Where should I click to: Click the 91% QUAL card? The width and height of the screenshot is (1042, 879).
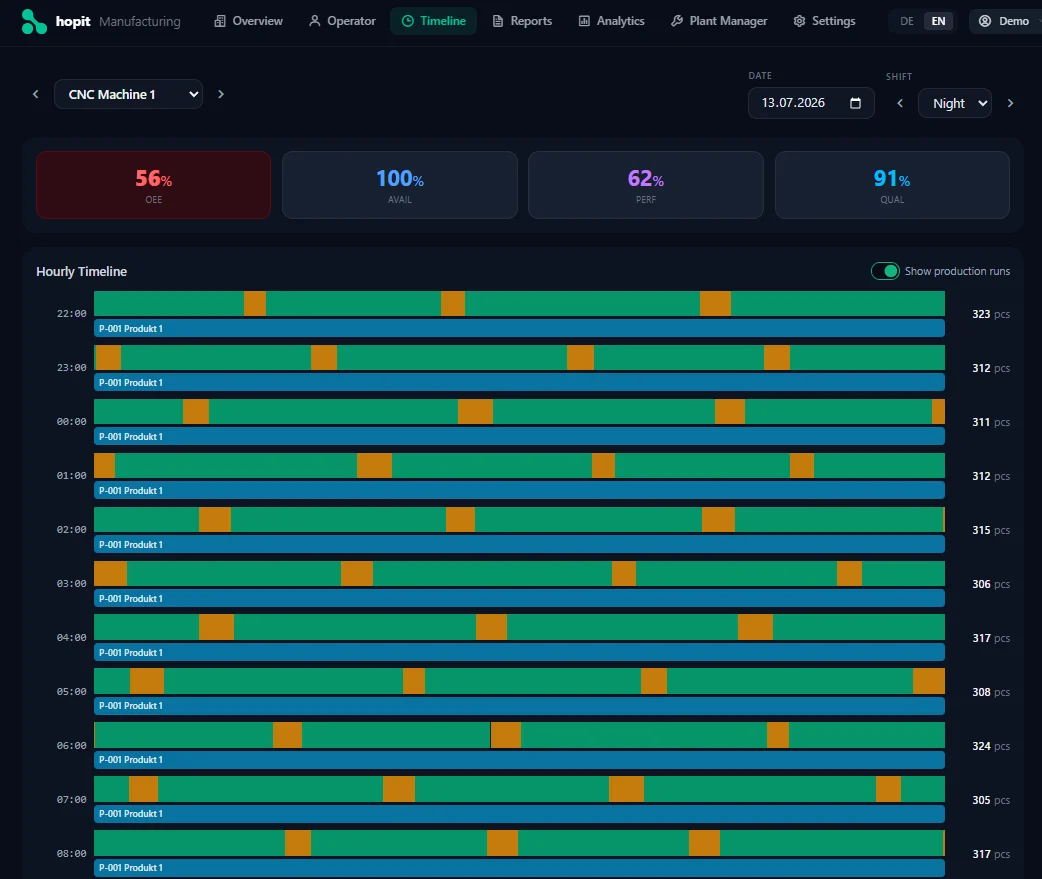892,185
